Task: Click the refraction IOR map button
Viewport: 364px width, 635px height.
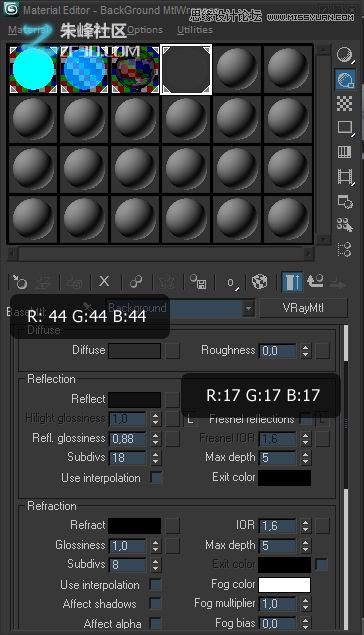Action: (x=323, y=526)
